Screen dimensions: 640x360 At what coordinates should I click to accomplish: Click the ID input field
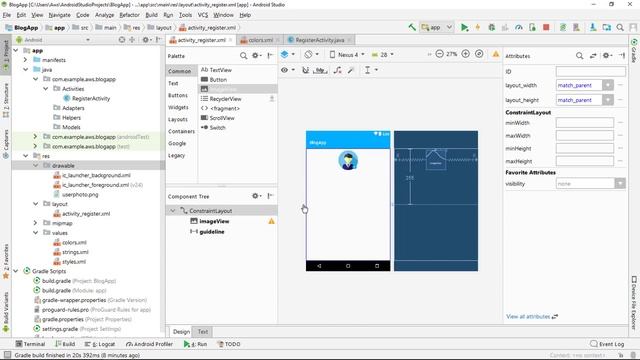pos(591,71)
